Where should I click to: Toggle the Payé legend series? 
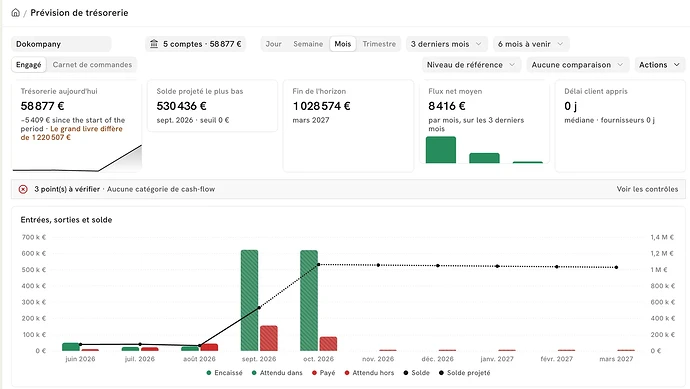pos(323,373)
